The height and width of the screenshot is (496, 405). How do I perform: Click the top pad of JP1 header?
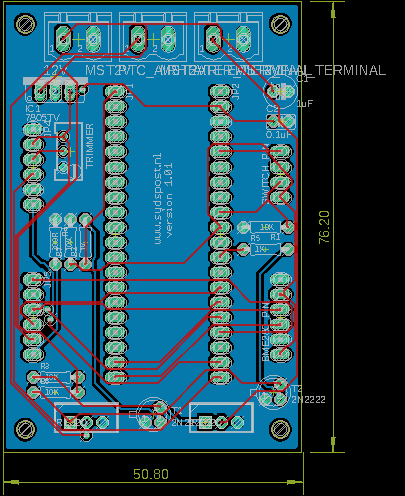115,91
